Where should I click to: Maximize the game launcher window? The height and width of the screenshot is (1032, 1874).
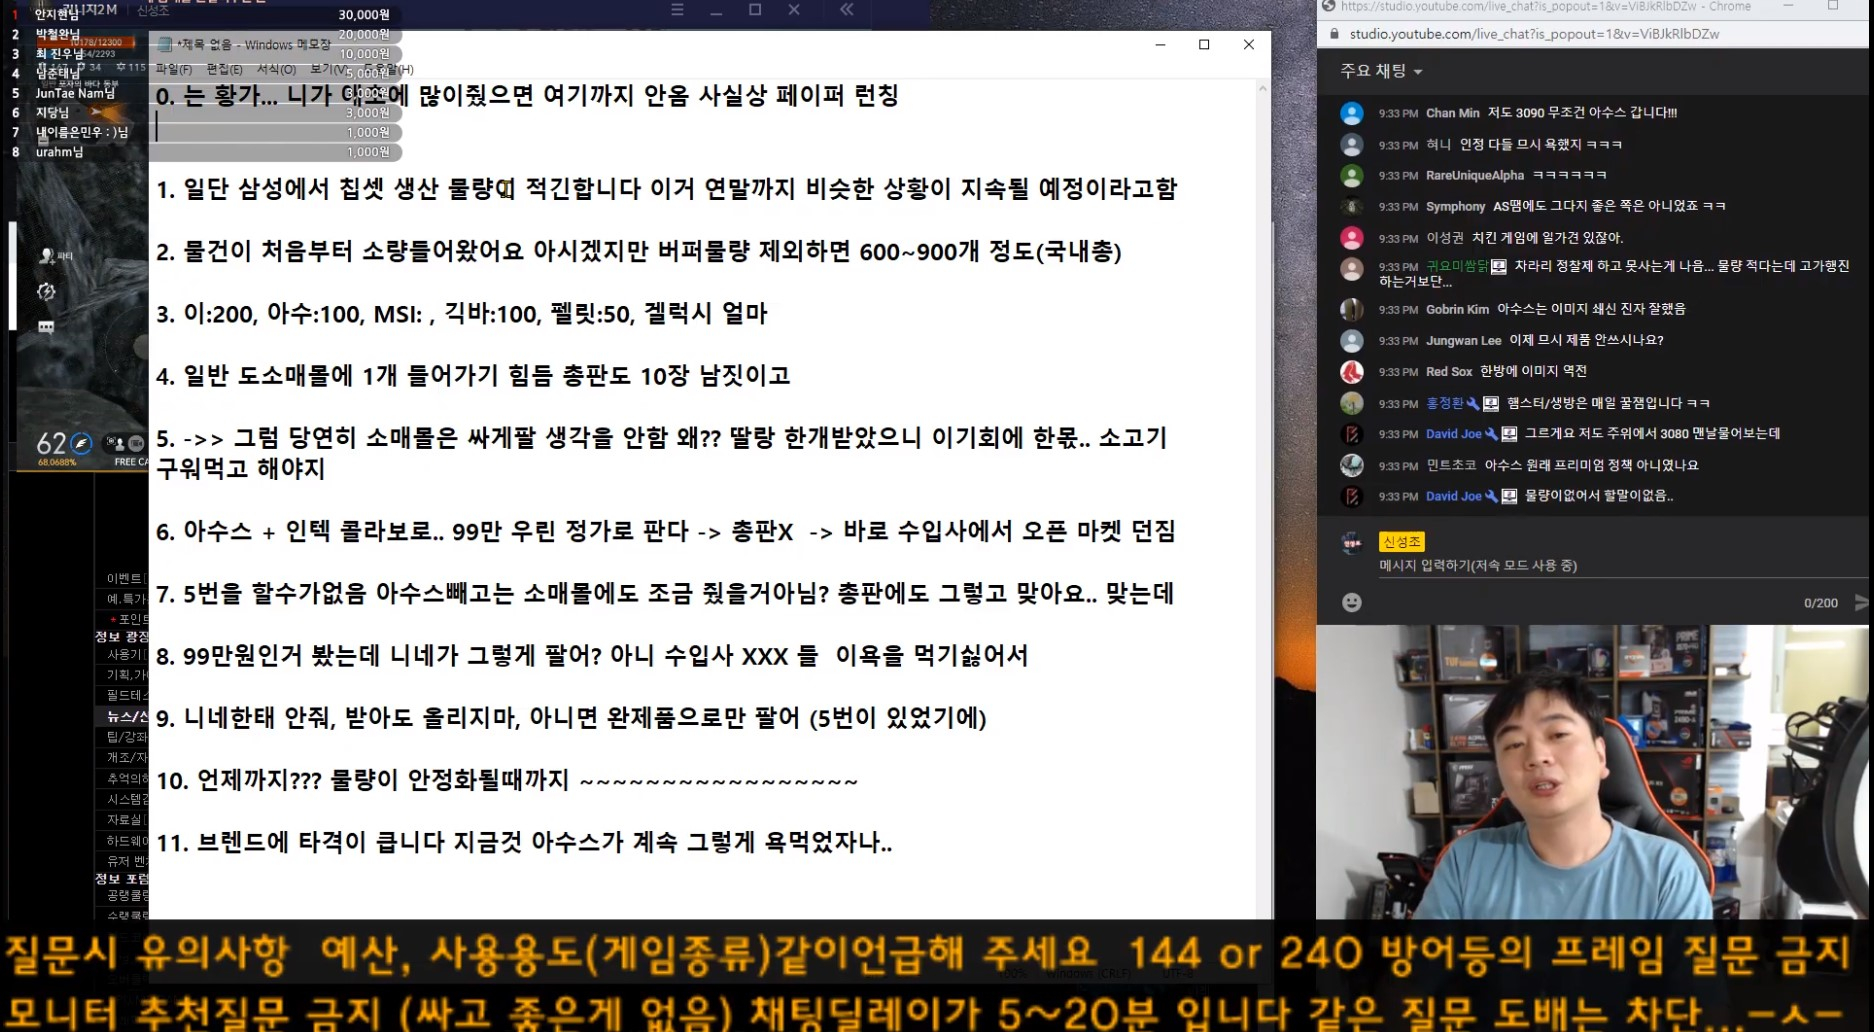pyautogui.click(x=755, y=9)
